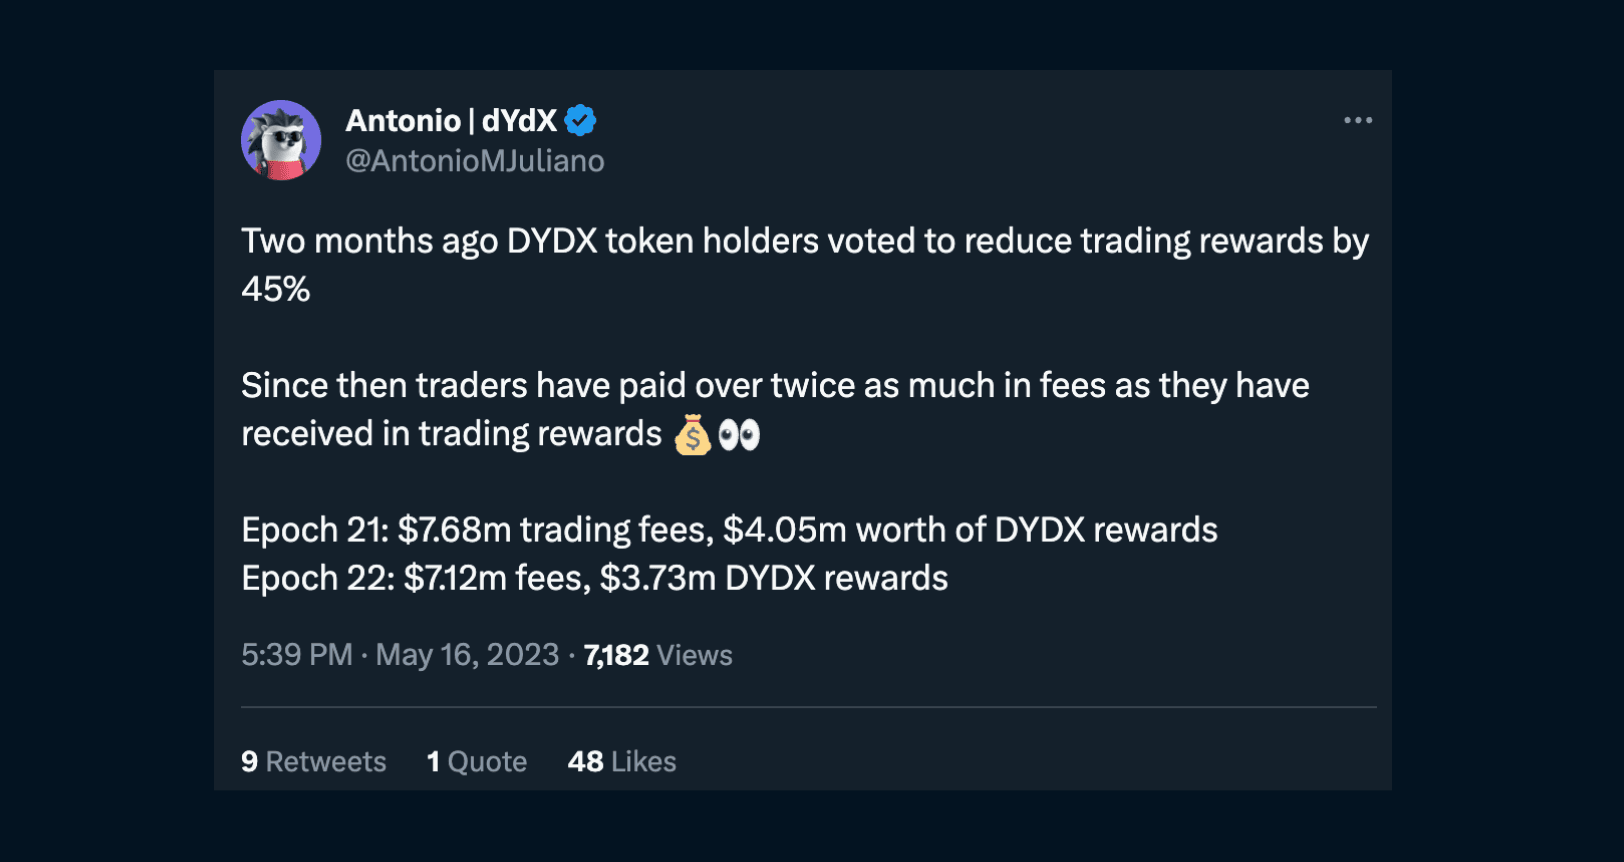Show the 9 Retweets list
This screenshot has width=1624, height=862.
(313, 762)
